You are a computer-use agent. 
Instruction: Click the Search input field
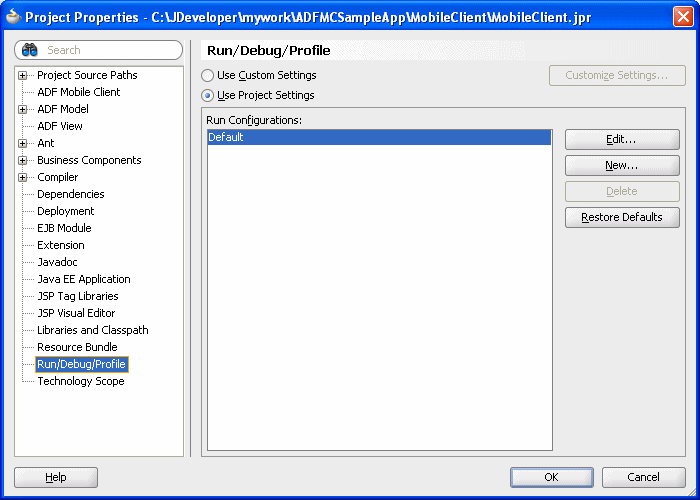[99, 50]
